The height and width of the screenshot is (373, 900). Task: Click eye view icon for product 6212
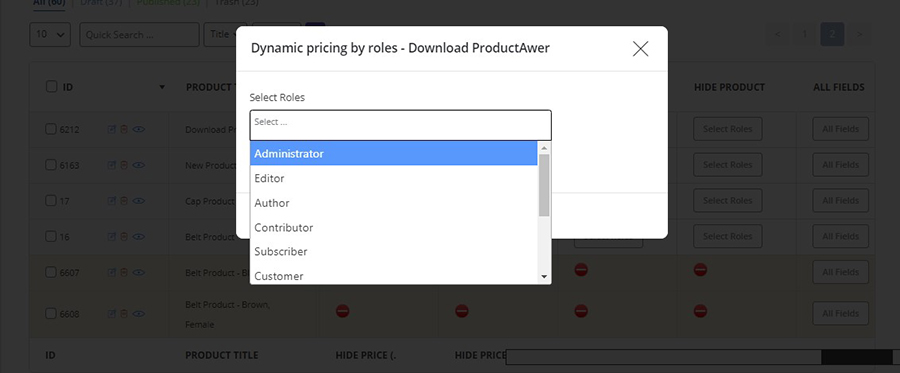(x=138, y=130)
